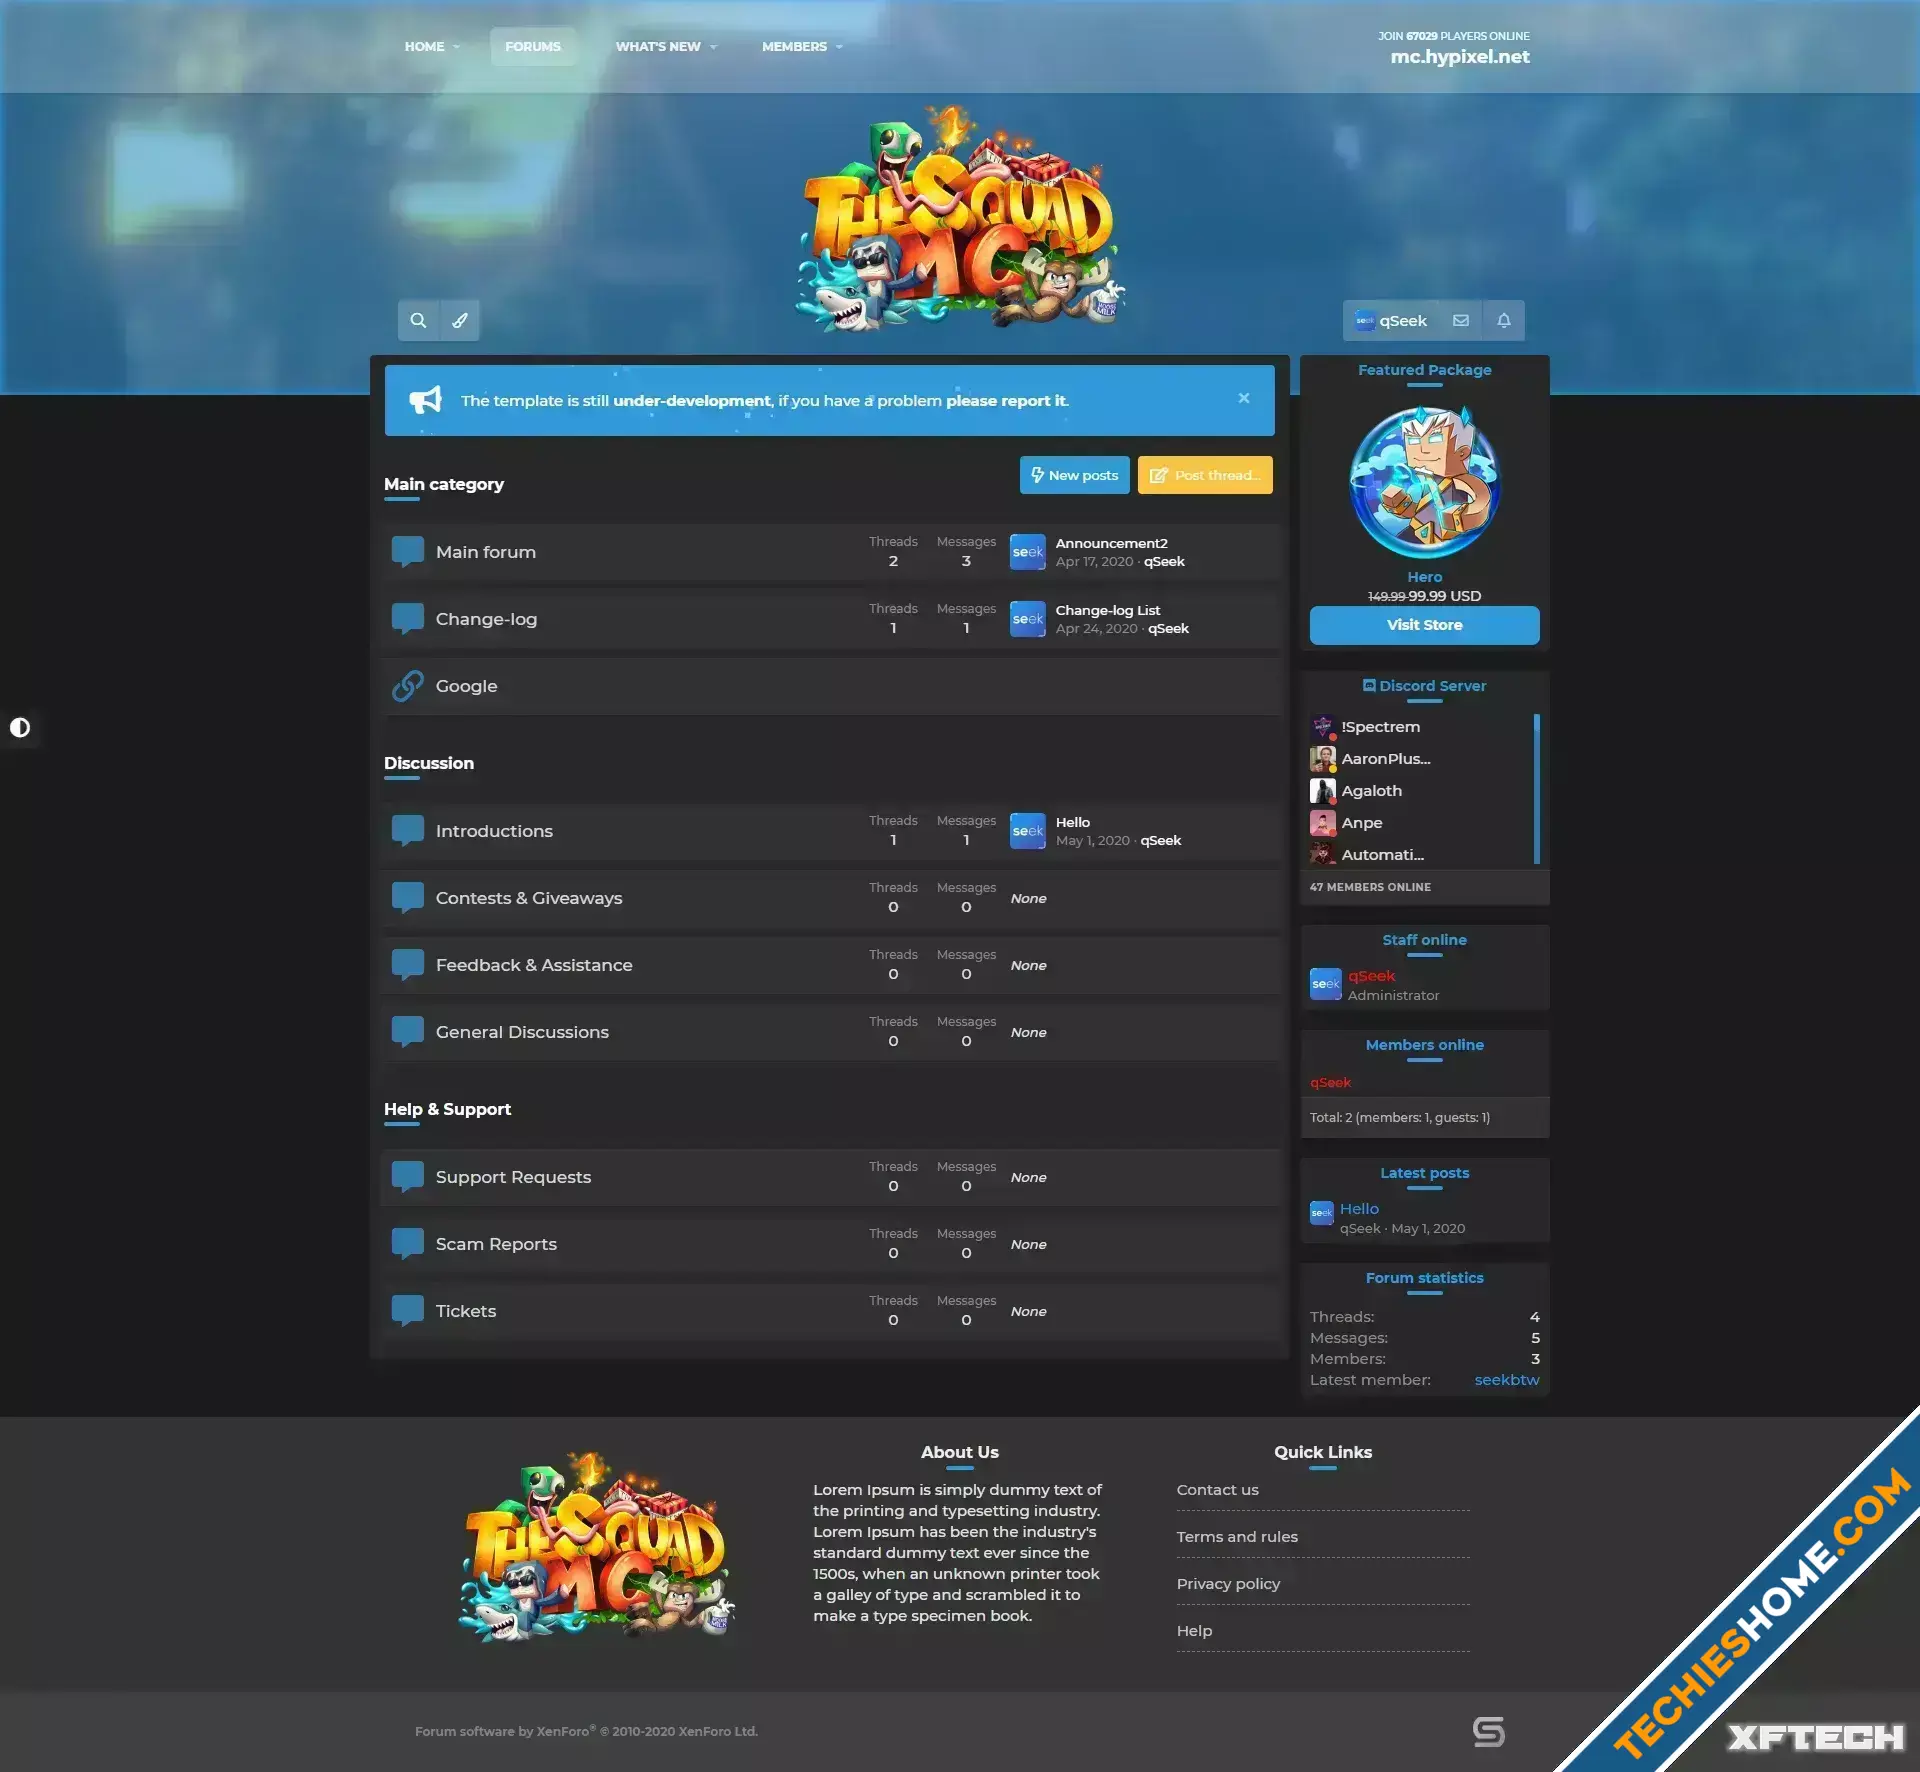Click avatar in Latest posts widget
The width and height of the screenshot is (1920, 1772).
point(1322,1213)
